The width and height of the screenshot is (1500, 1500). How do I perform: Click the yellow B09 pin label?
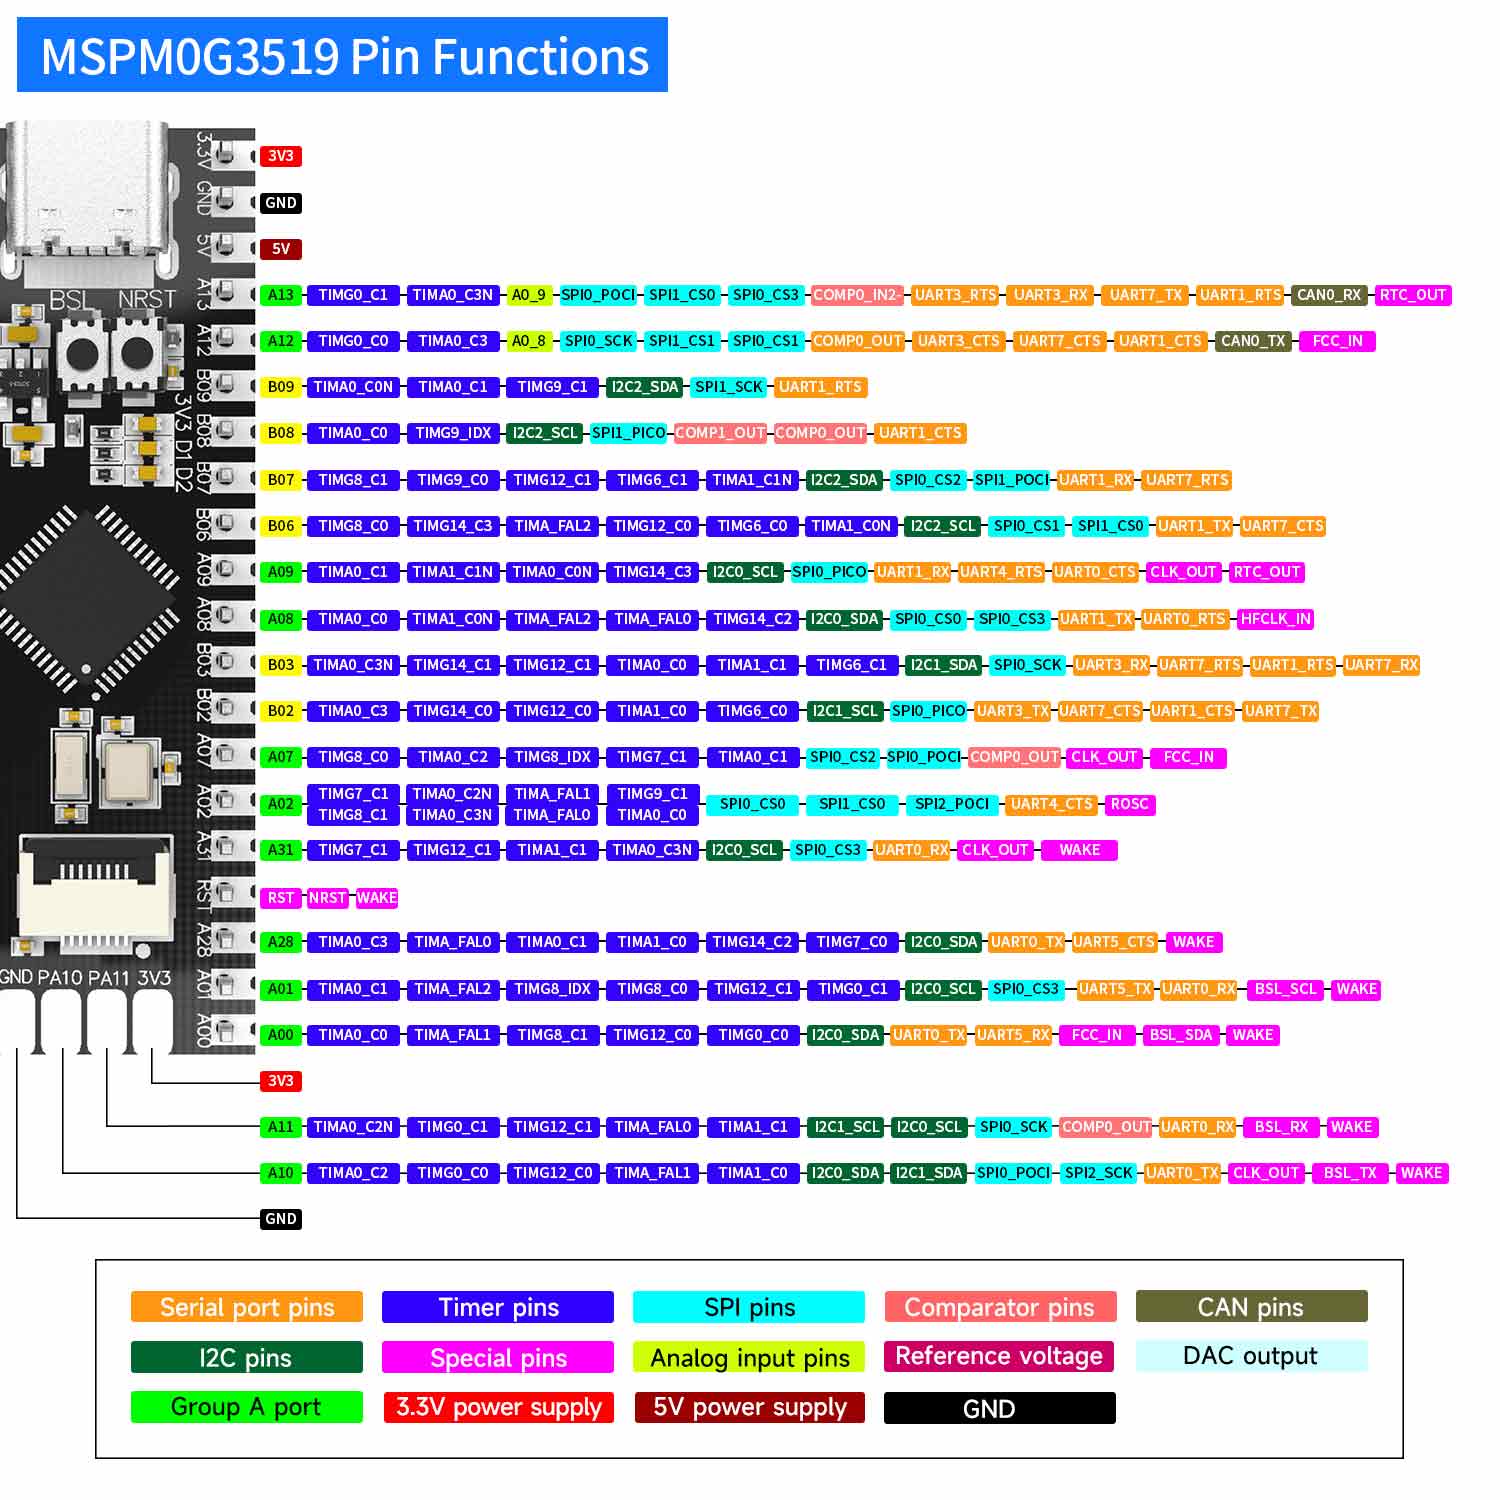(281, 387)
